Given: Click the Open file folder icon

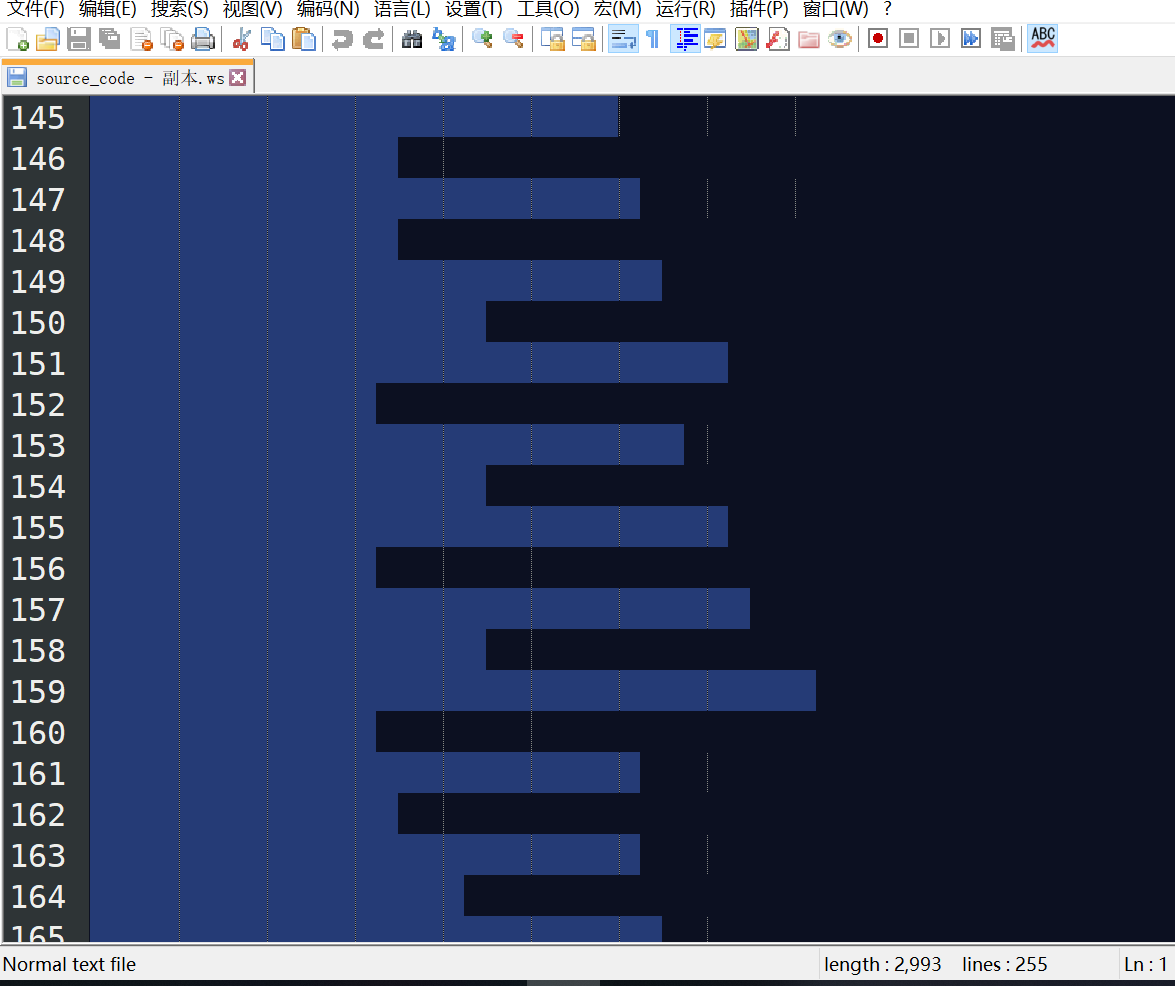Looking at the screenshot, I should coord(47,39).
